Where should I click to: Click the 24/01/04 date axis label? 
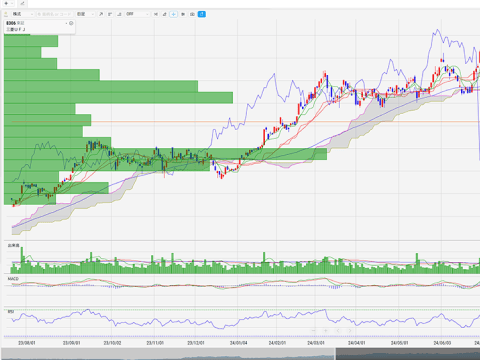point(238,343)
